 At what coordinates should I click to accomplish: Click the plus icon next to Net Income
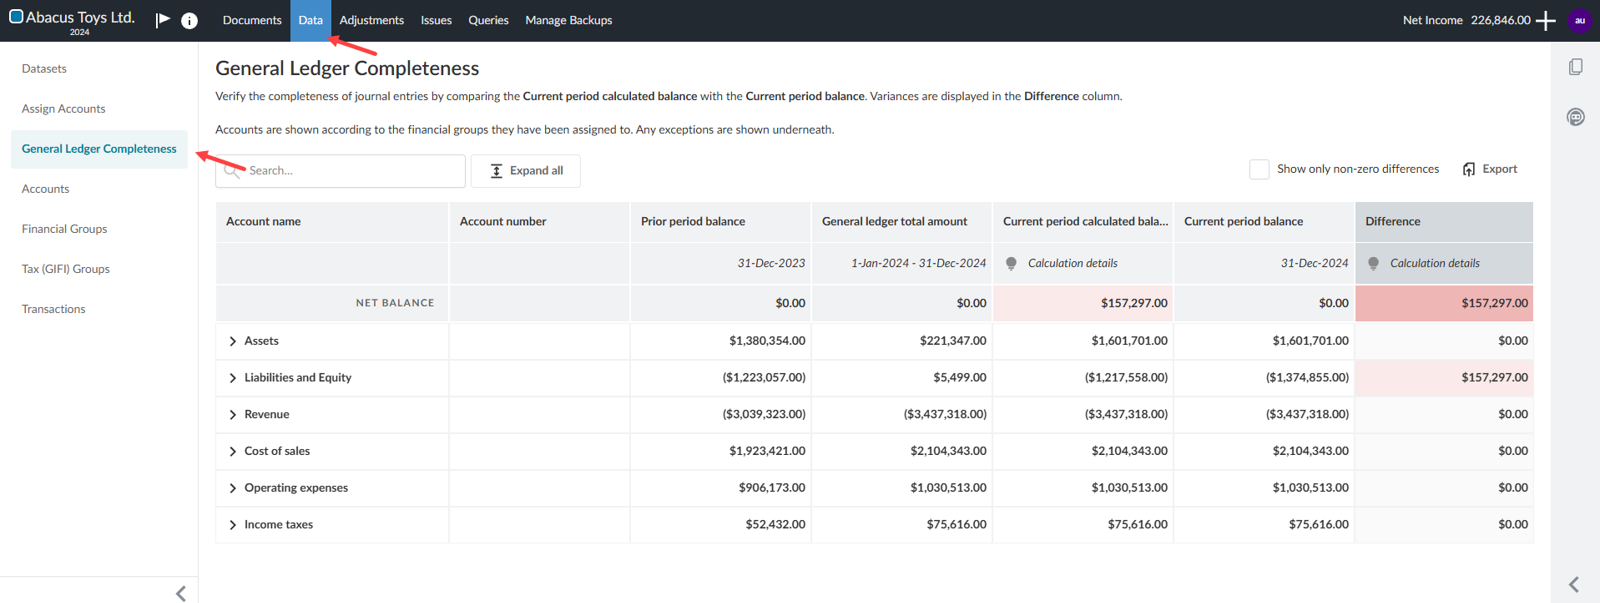1545,20
